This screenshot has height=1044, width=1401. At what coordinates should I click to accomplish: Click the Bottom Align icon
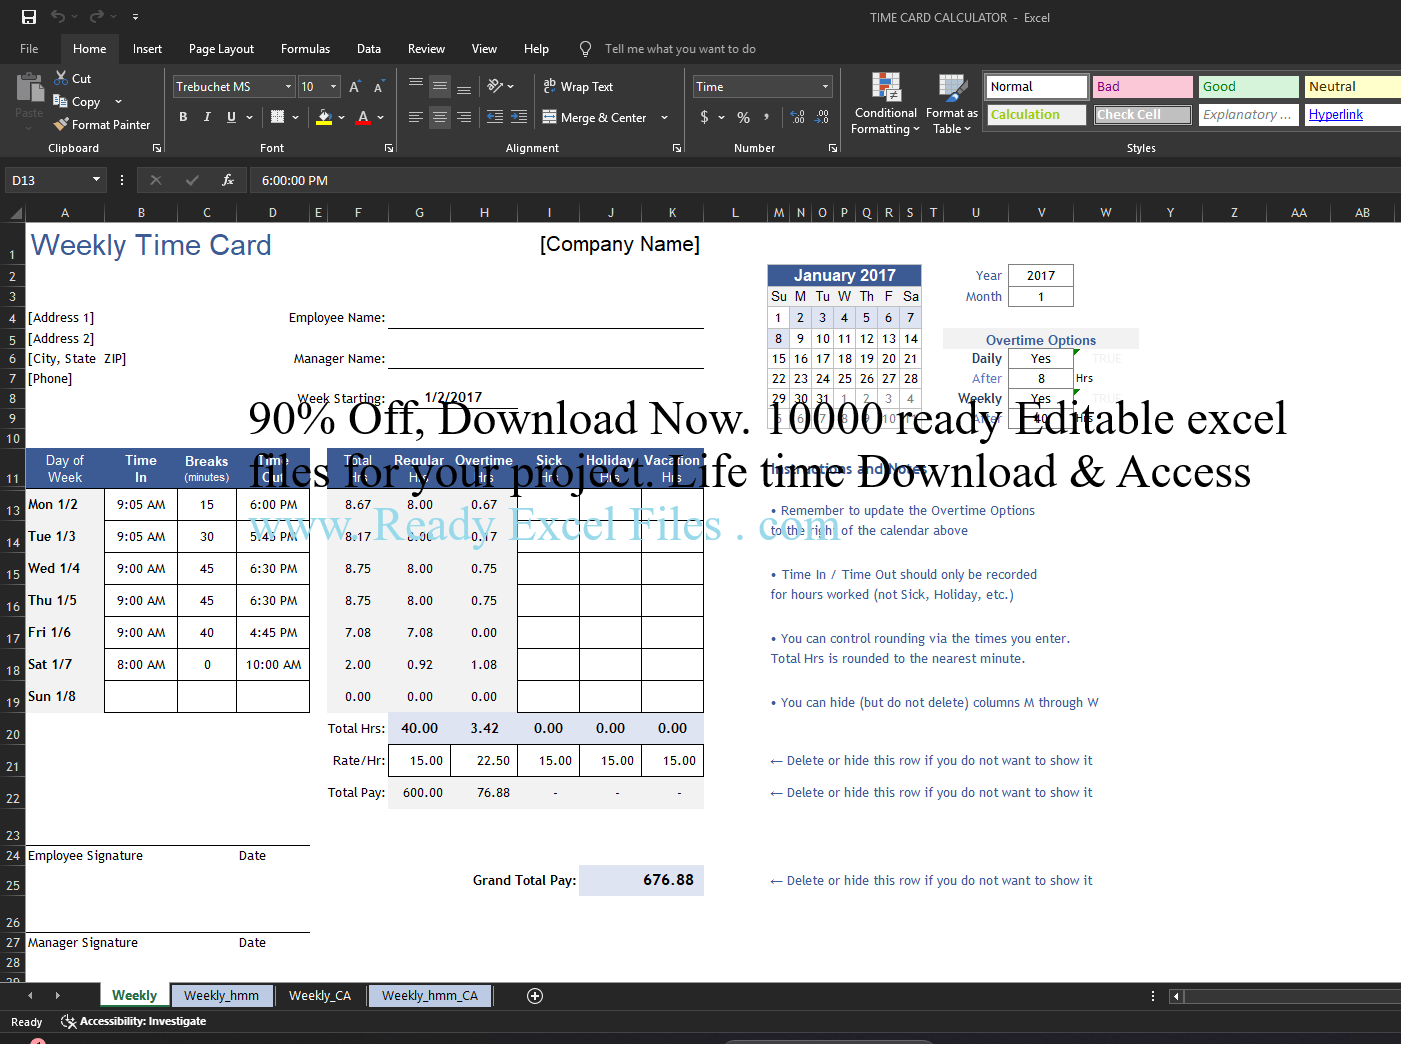[464, 87]
